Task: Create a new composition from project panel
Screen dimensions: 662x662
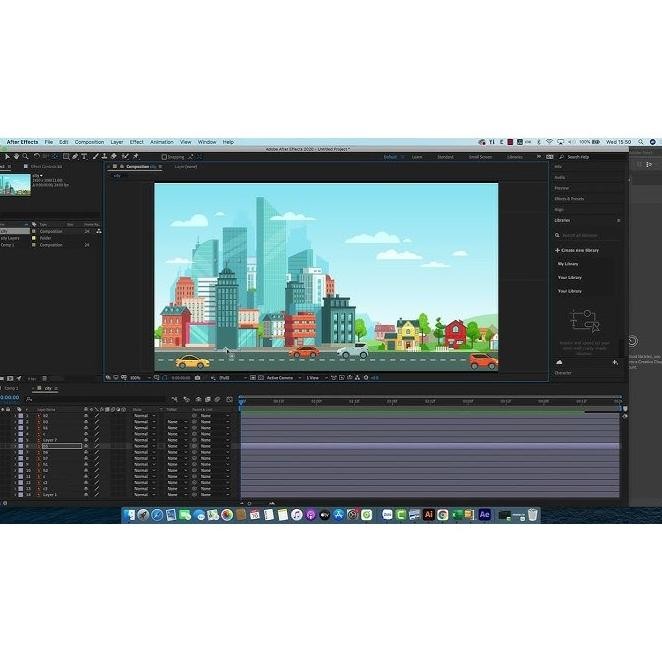Action: pos(10,379)
